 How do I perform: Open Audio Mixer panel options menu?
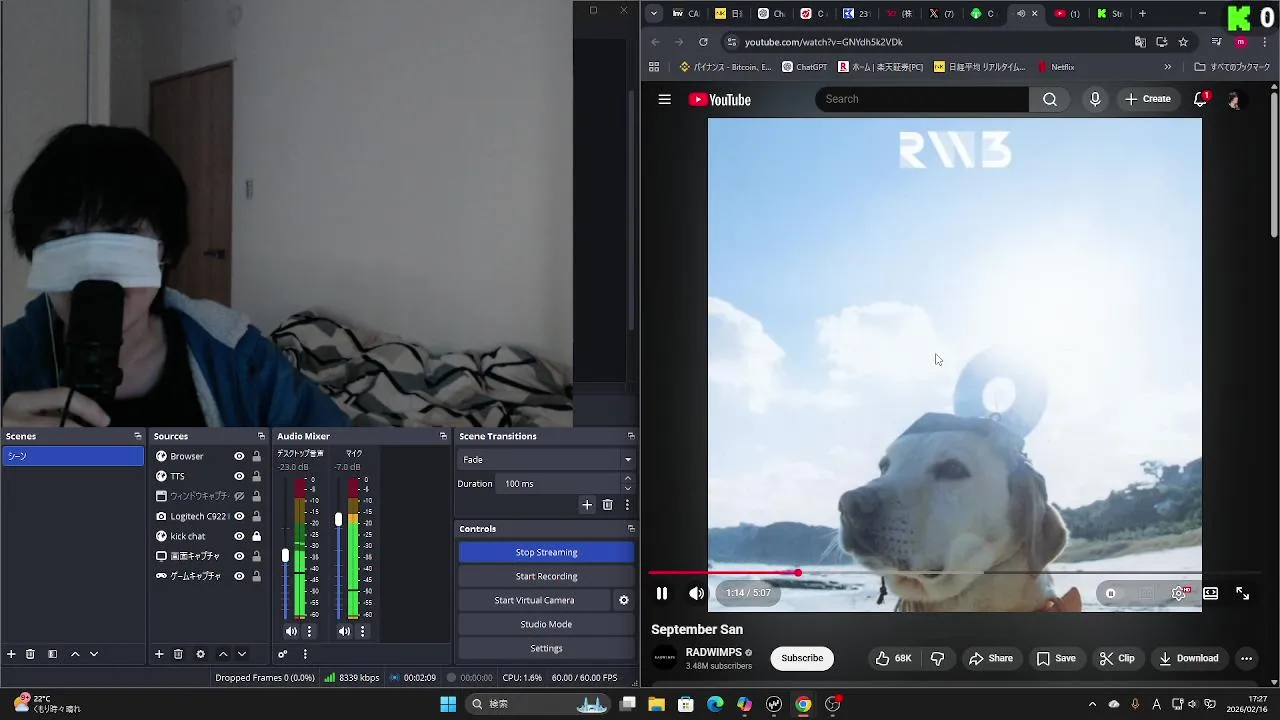point(305,654)
